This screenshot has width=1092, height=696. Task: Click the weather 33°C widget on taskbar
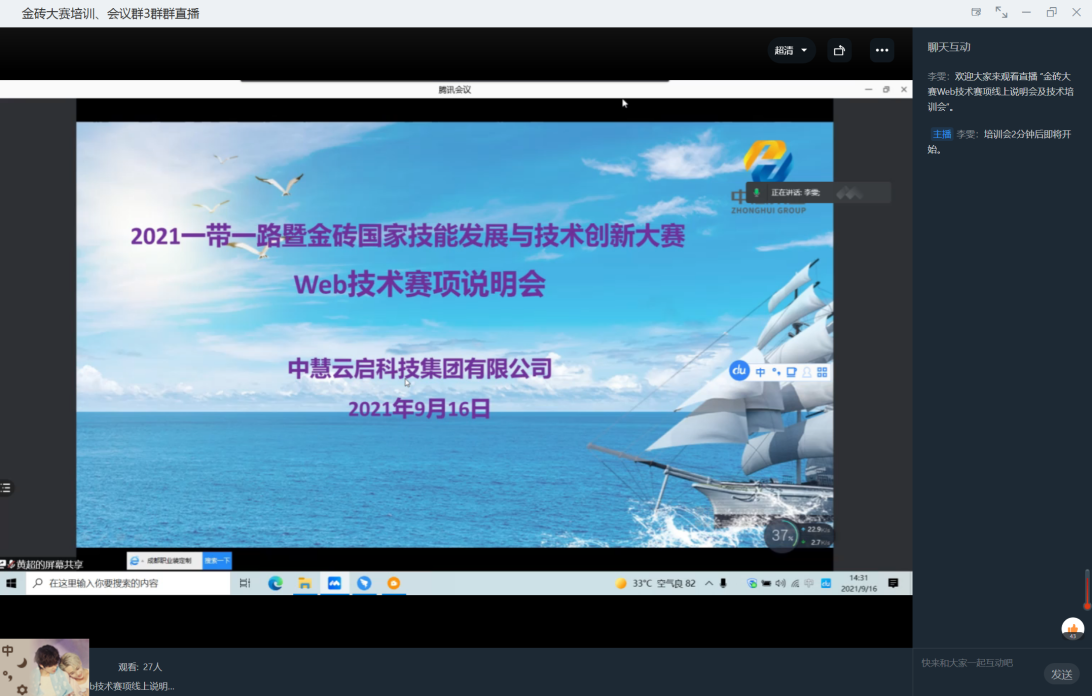(x=655, y=583)
